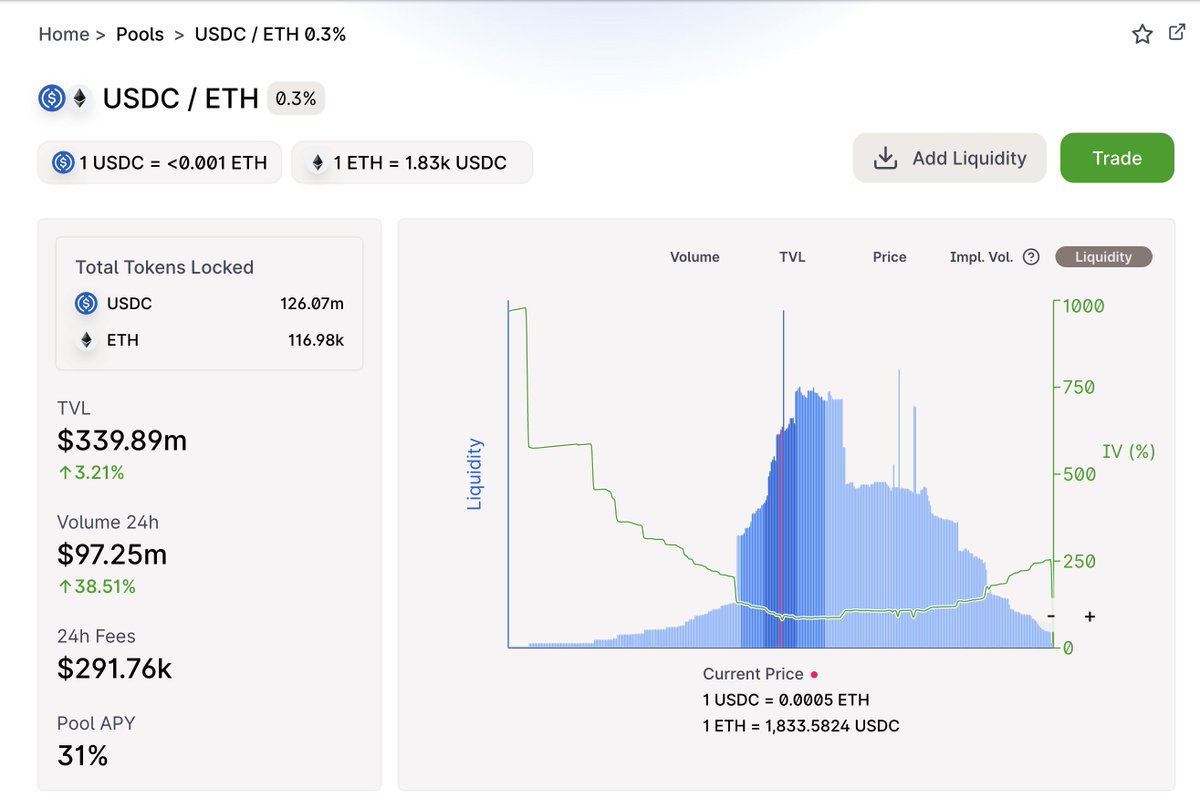Viewport: 1200px width, 809px height.
Task: Click Add Liquidity button
Action: [949, 158]
